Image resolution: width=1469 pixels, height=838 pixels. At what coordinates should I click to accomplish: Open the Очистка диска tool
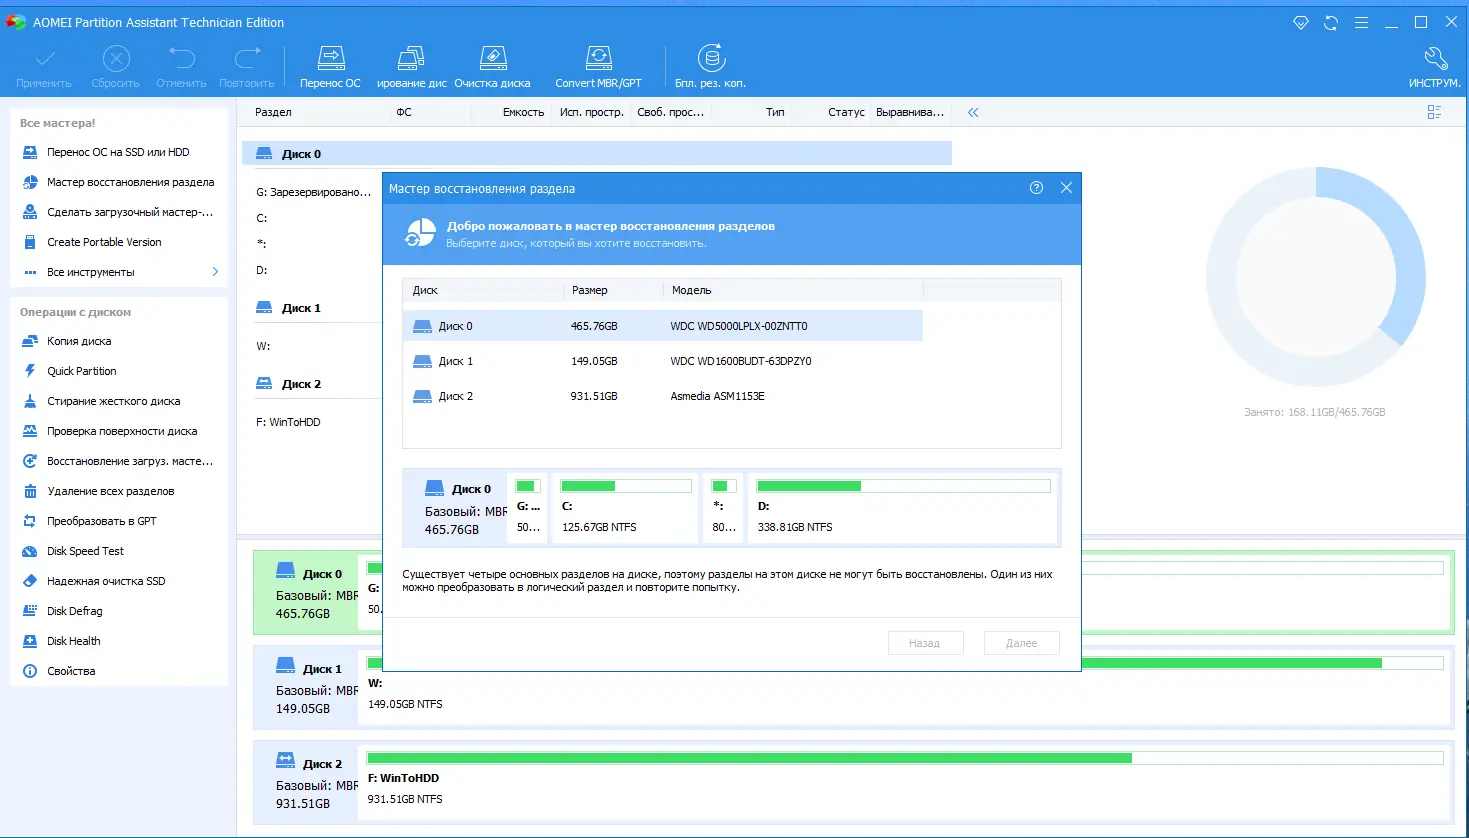[x=493, y=58]
